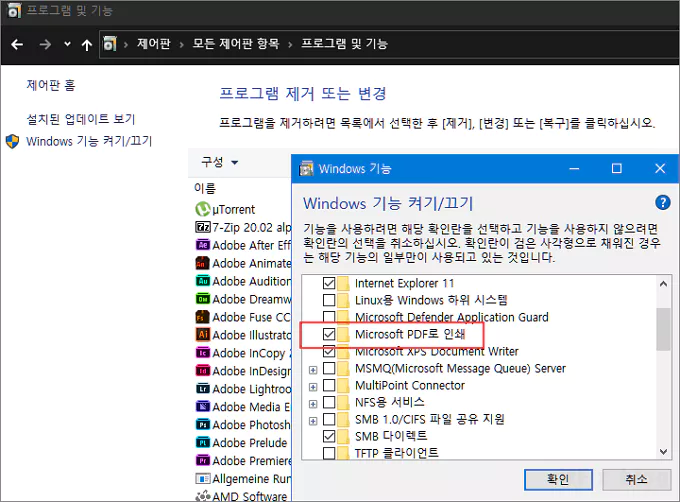This screenshot has height=502, width=680.
Task: Check the TFTP 클라이언트 checkbox
Action: tap(329, 453)
